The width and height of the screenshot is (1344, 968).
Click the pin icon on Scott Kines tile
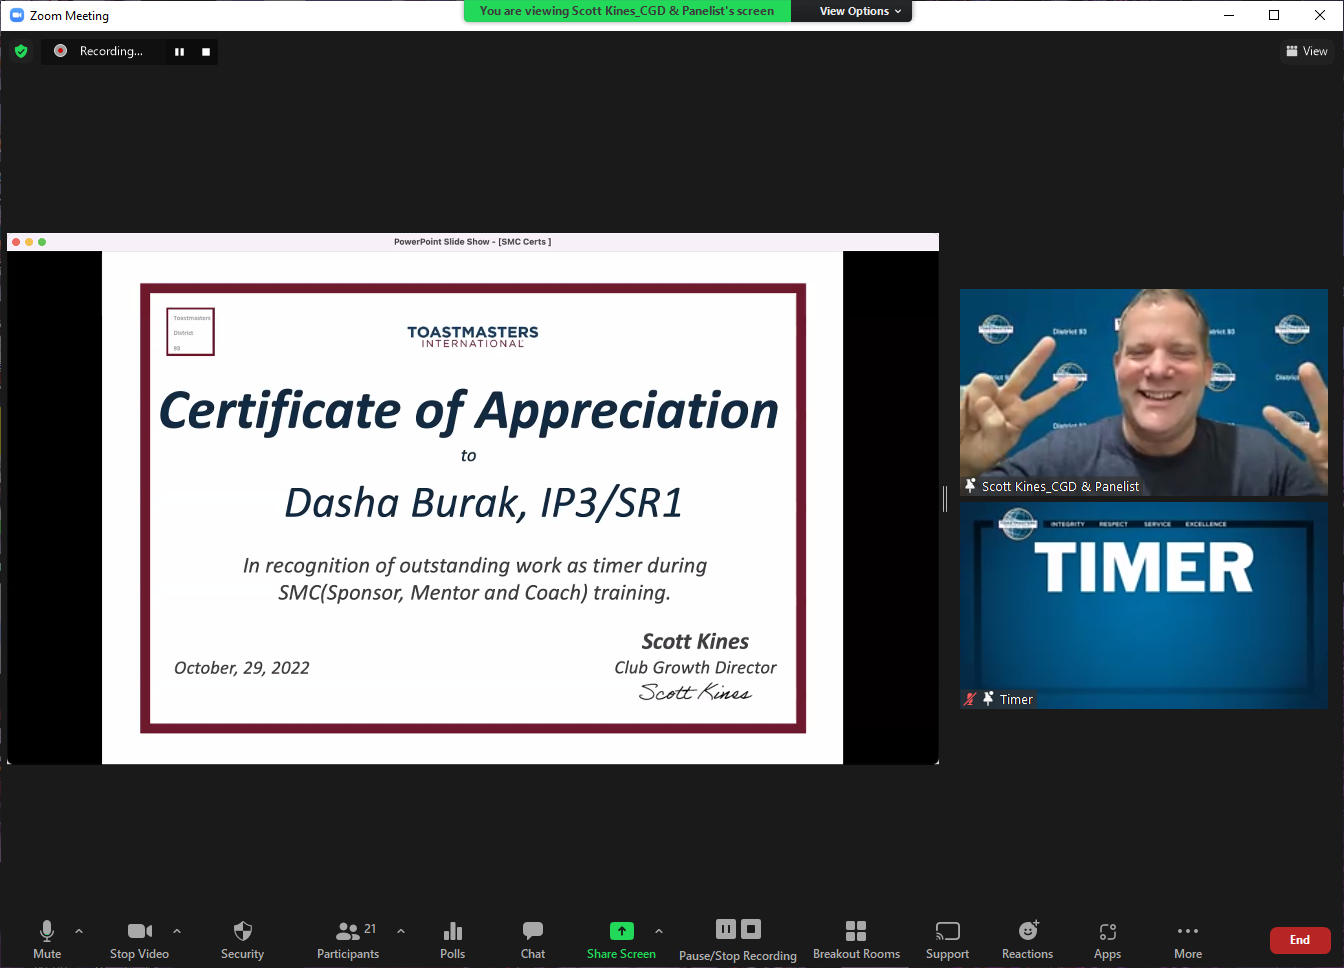click(x=970, y=486)
